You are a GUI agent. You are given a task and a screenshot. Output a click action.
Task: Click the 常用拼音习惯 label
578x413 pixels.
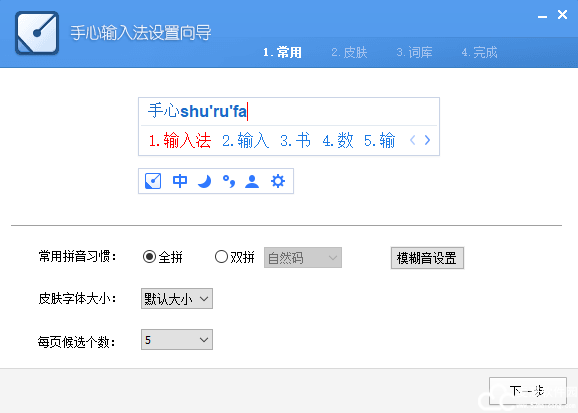77,256
